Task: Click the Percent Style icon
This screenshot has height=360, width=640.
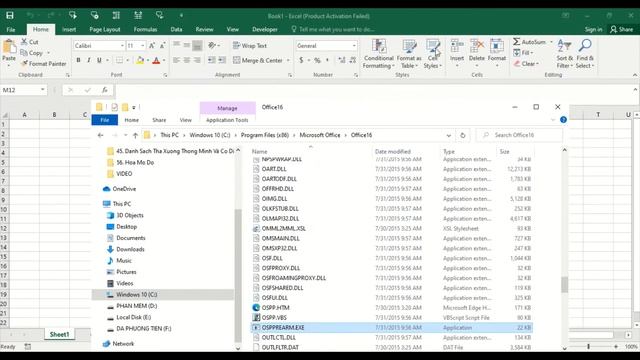Action: click(317, 60)
